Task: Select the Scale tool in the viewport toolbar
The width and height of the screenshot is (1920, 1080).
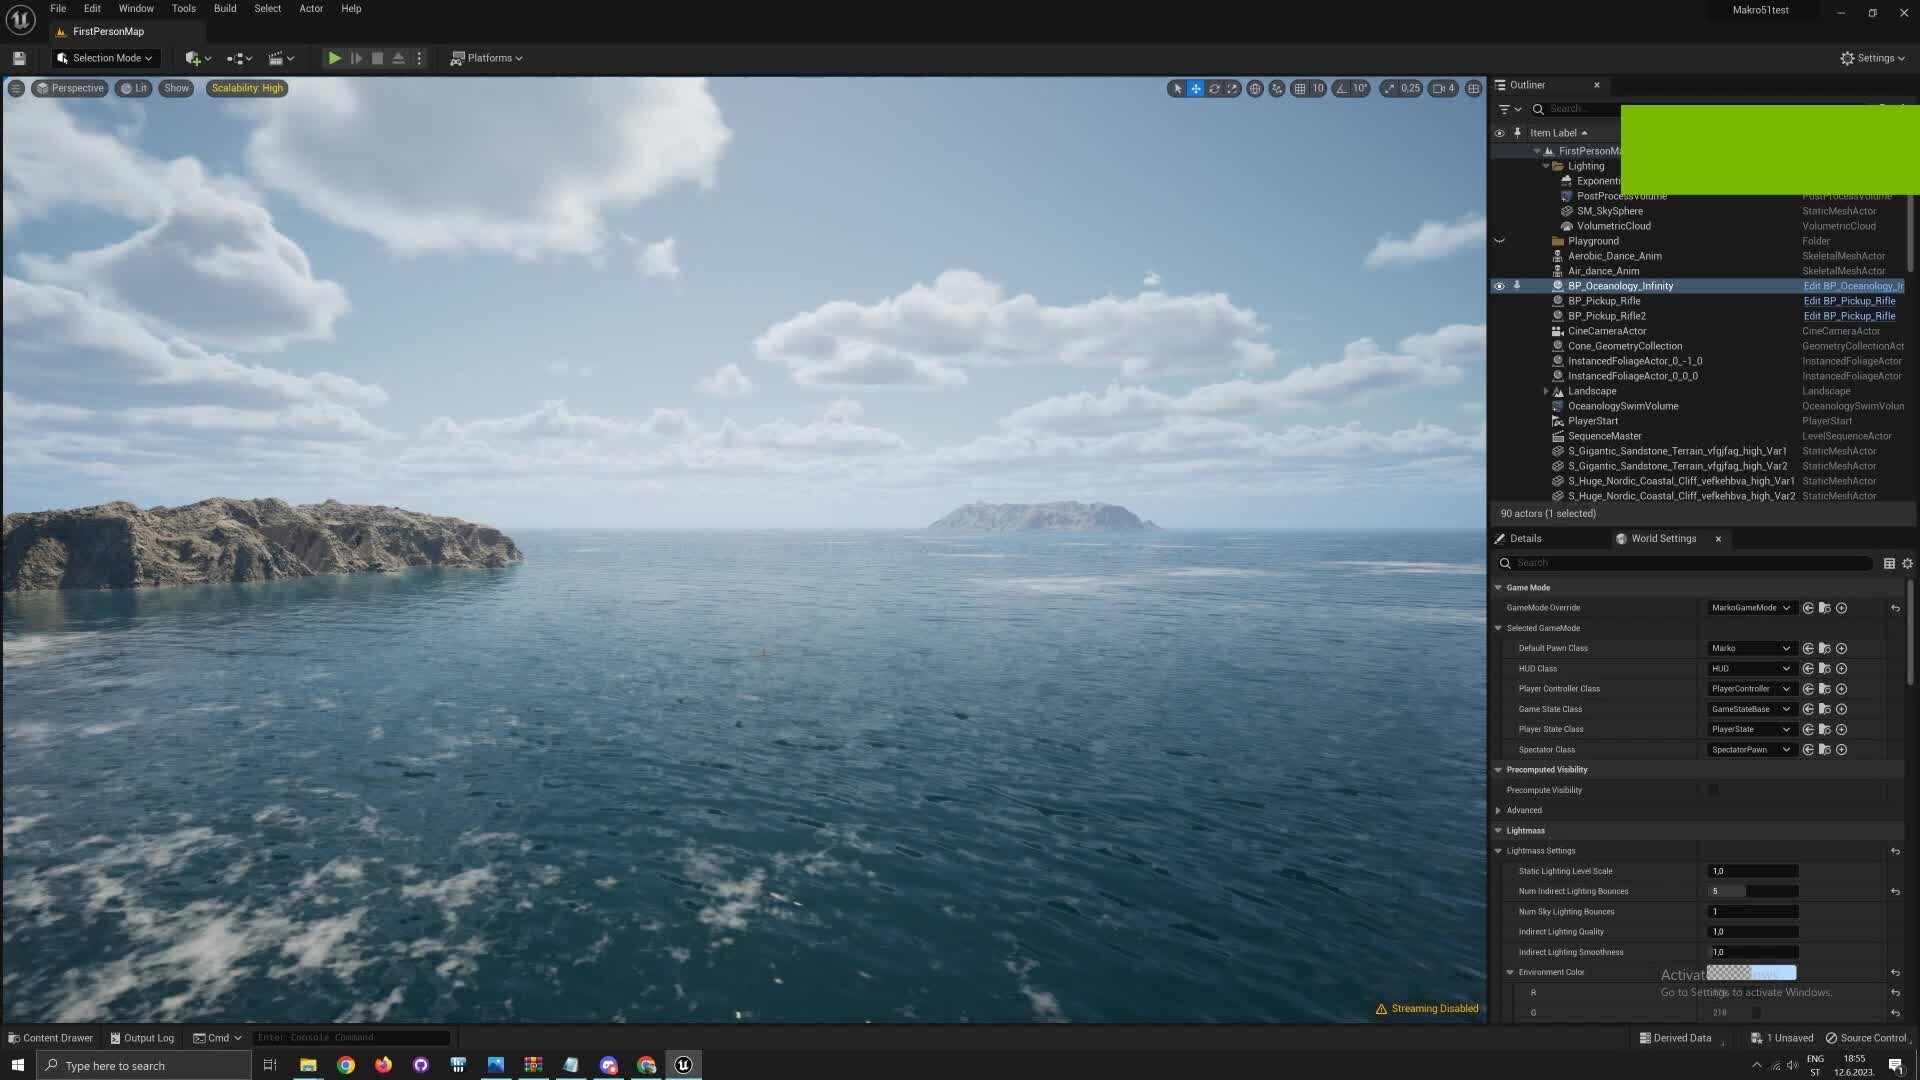Action: click(x=1233, y=88)
